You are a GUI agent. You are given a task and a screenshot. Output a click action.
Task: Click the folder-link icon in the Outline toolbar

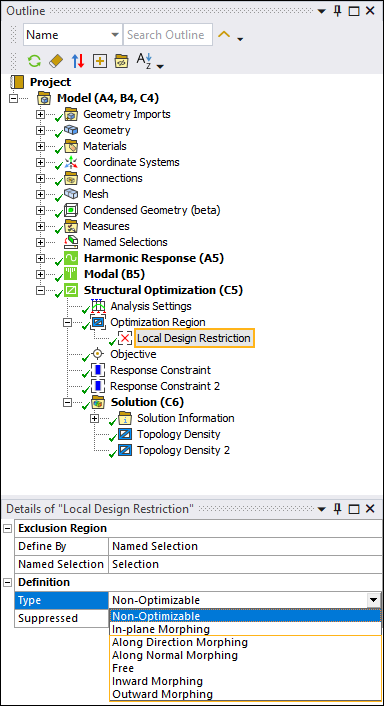[122, 61]
